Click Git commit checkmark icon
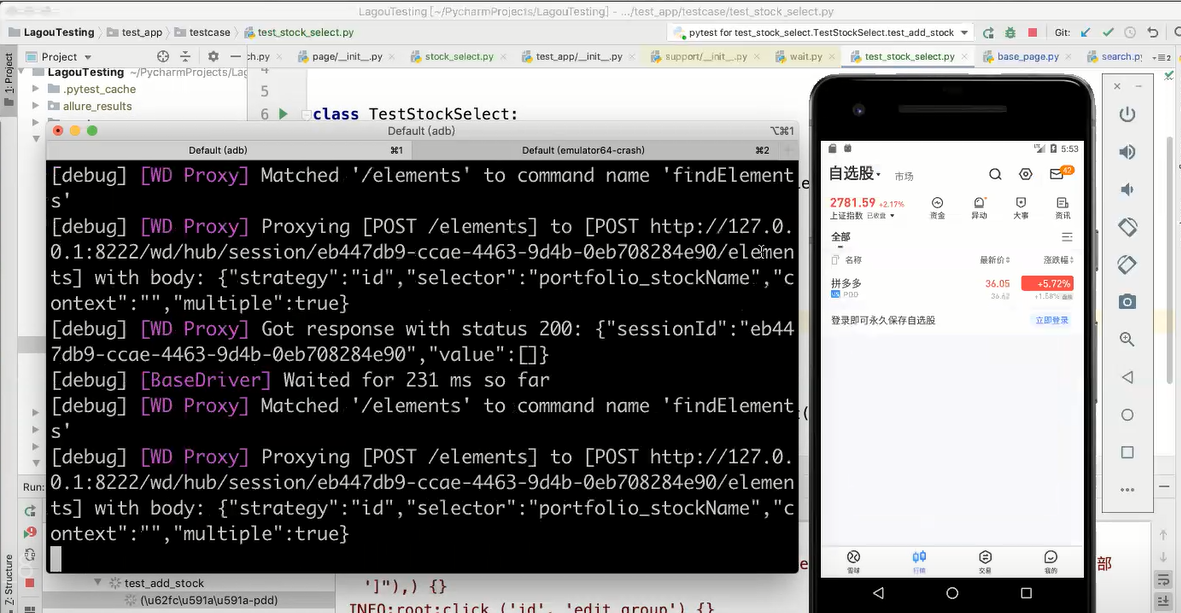 [1108, 32]
